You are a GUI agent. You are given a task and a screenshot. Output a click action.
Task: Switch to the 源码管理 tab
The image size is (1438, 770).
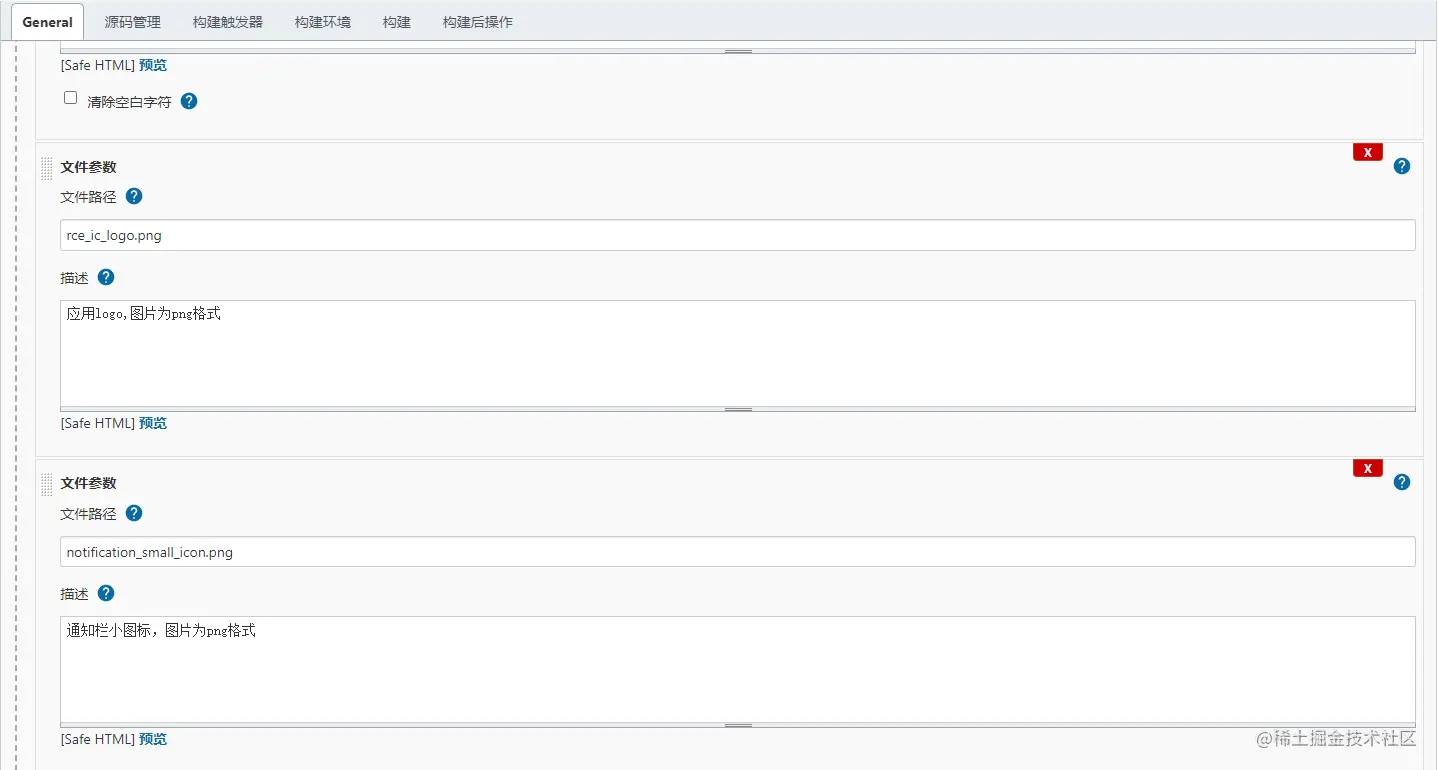[133, 21]
